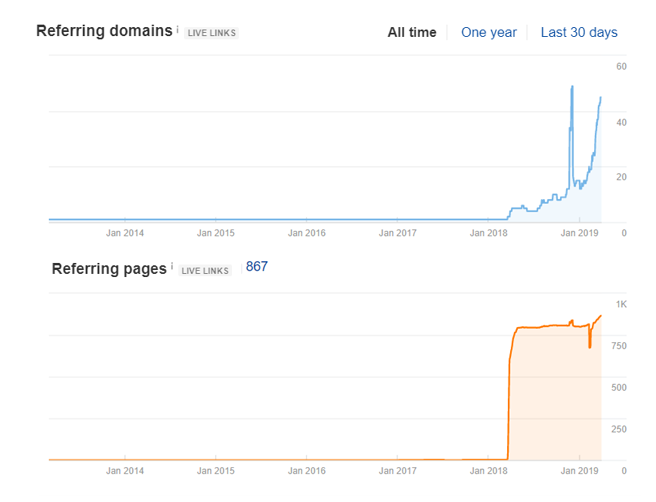Select the All time range tab
The width and height of the screenshot is (656, 502).
[412, 32]
